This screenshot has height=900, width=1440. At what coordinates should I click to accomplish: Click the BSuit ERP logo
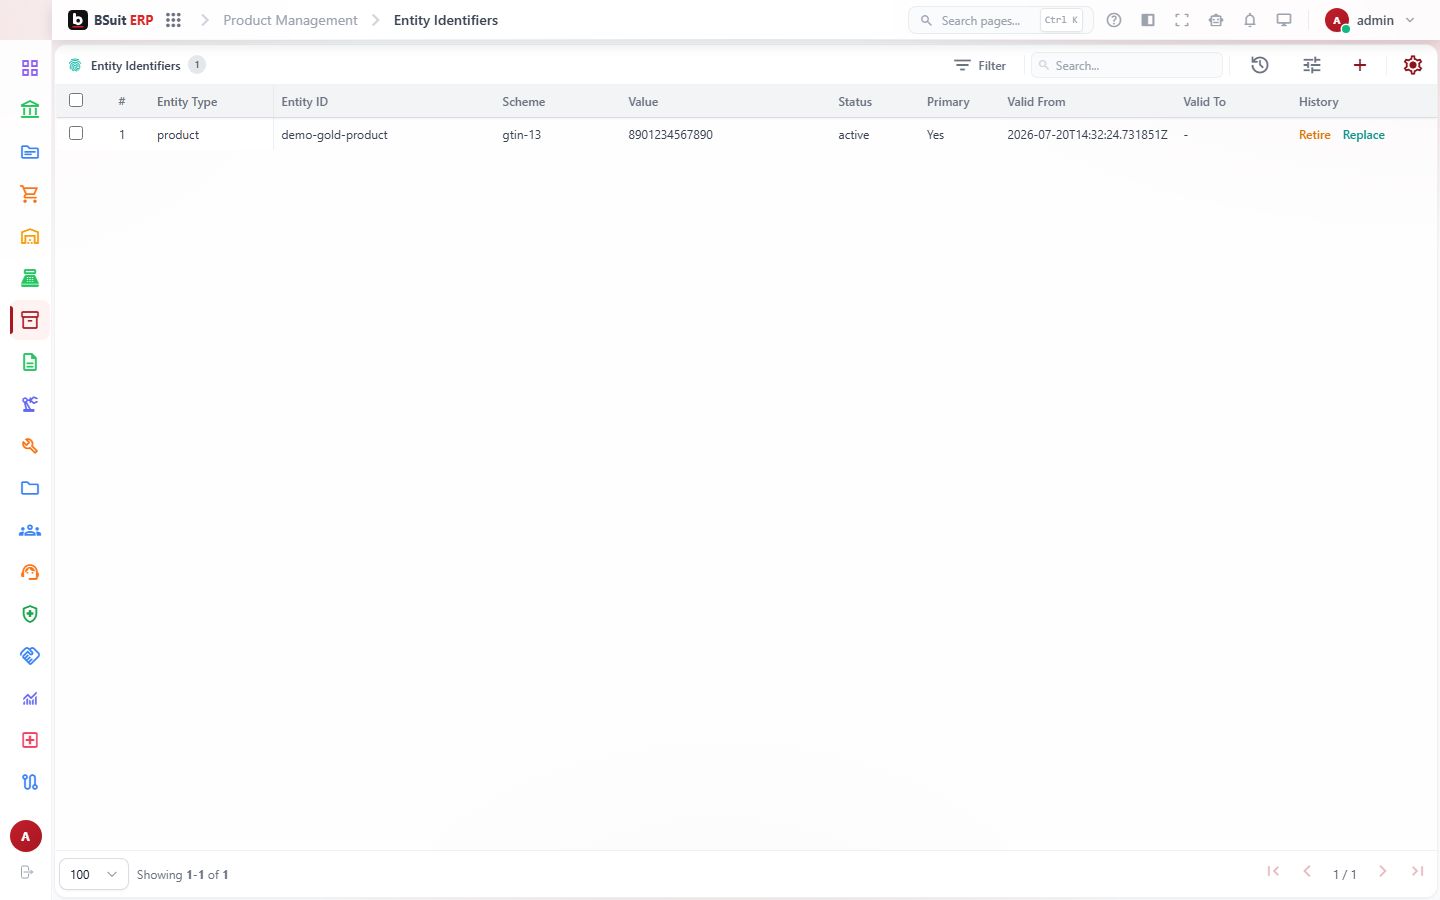[x=111, y=20]
